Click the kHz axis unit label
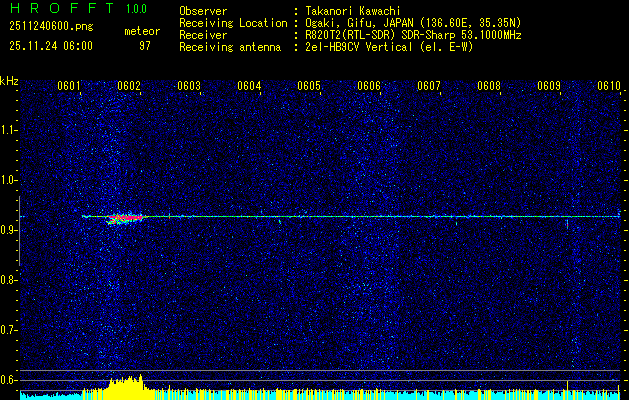This screenshot has height=400, width=629. (x=9, y=81)
